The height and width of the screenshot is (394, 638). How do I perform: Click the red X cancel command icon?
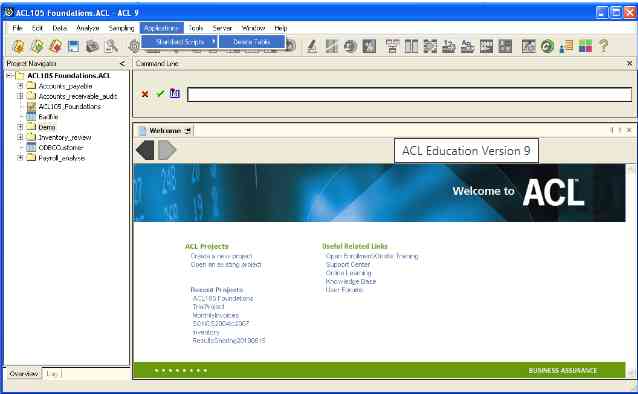click(145, 94)
